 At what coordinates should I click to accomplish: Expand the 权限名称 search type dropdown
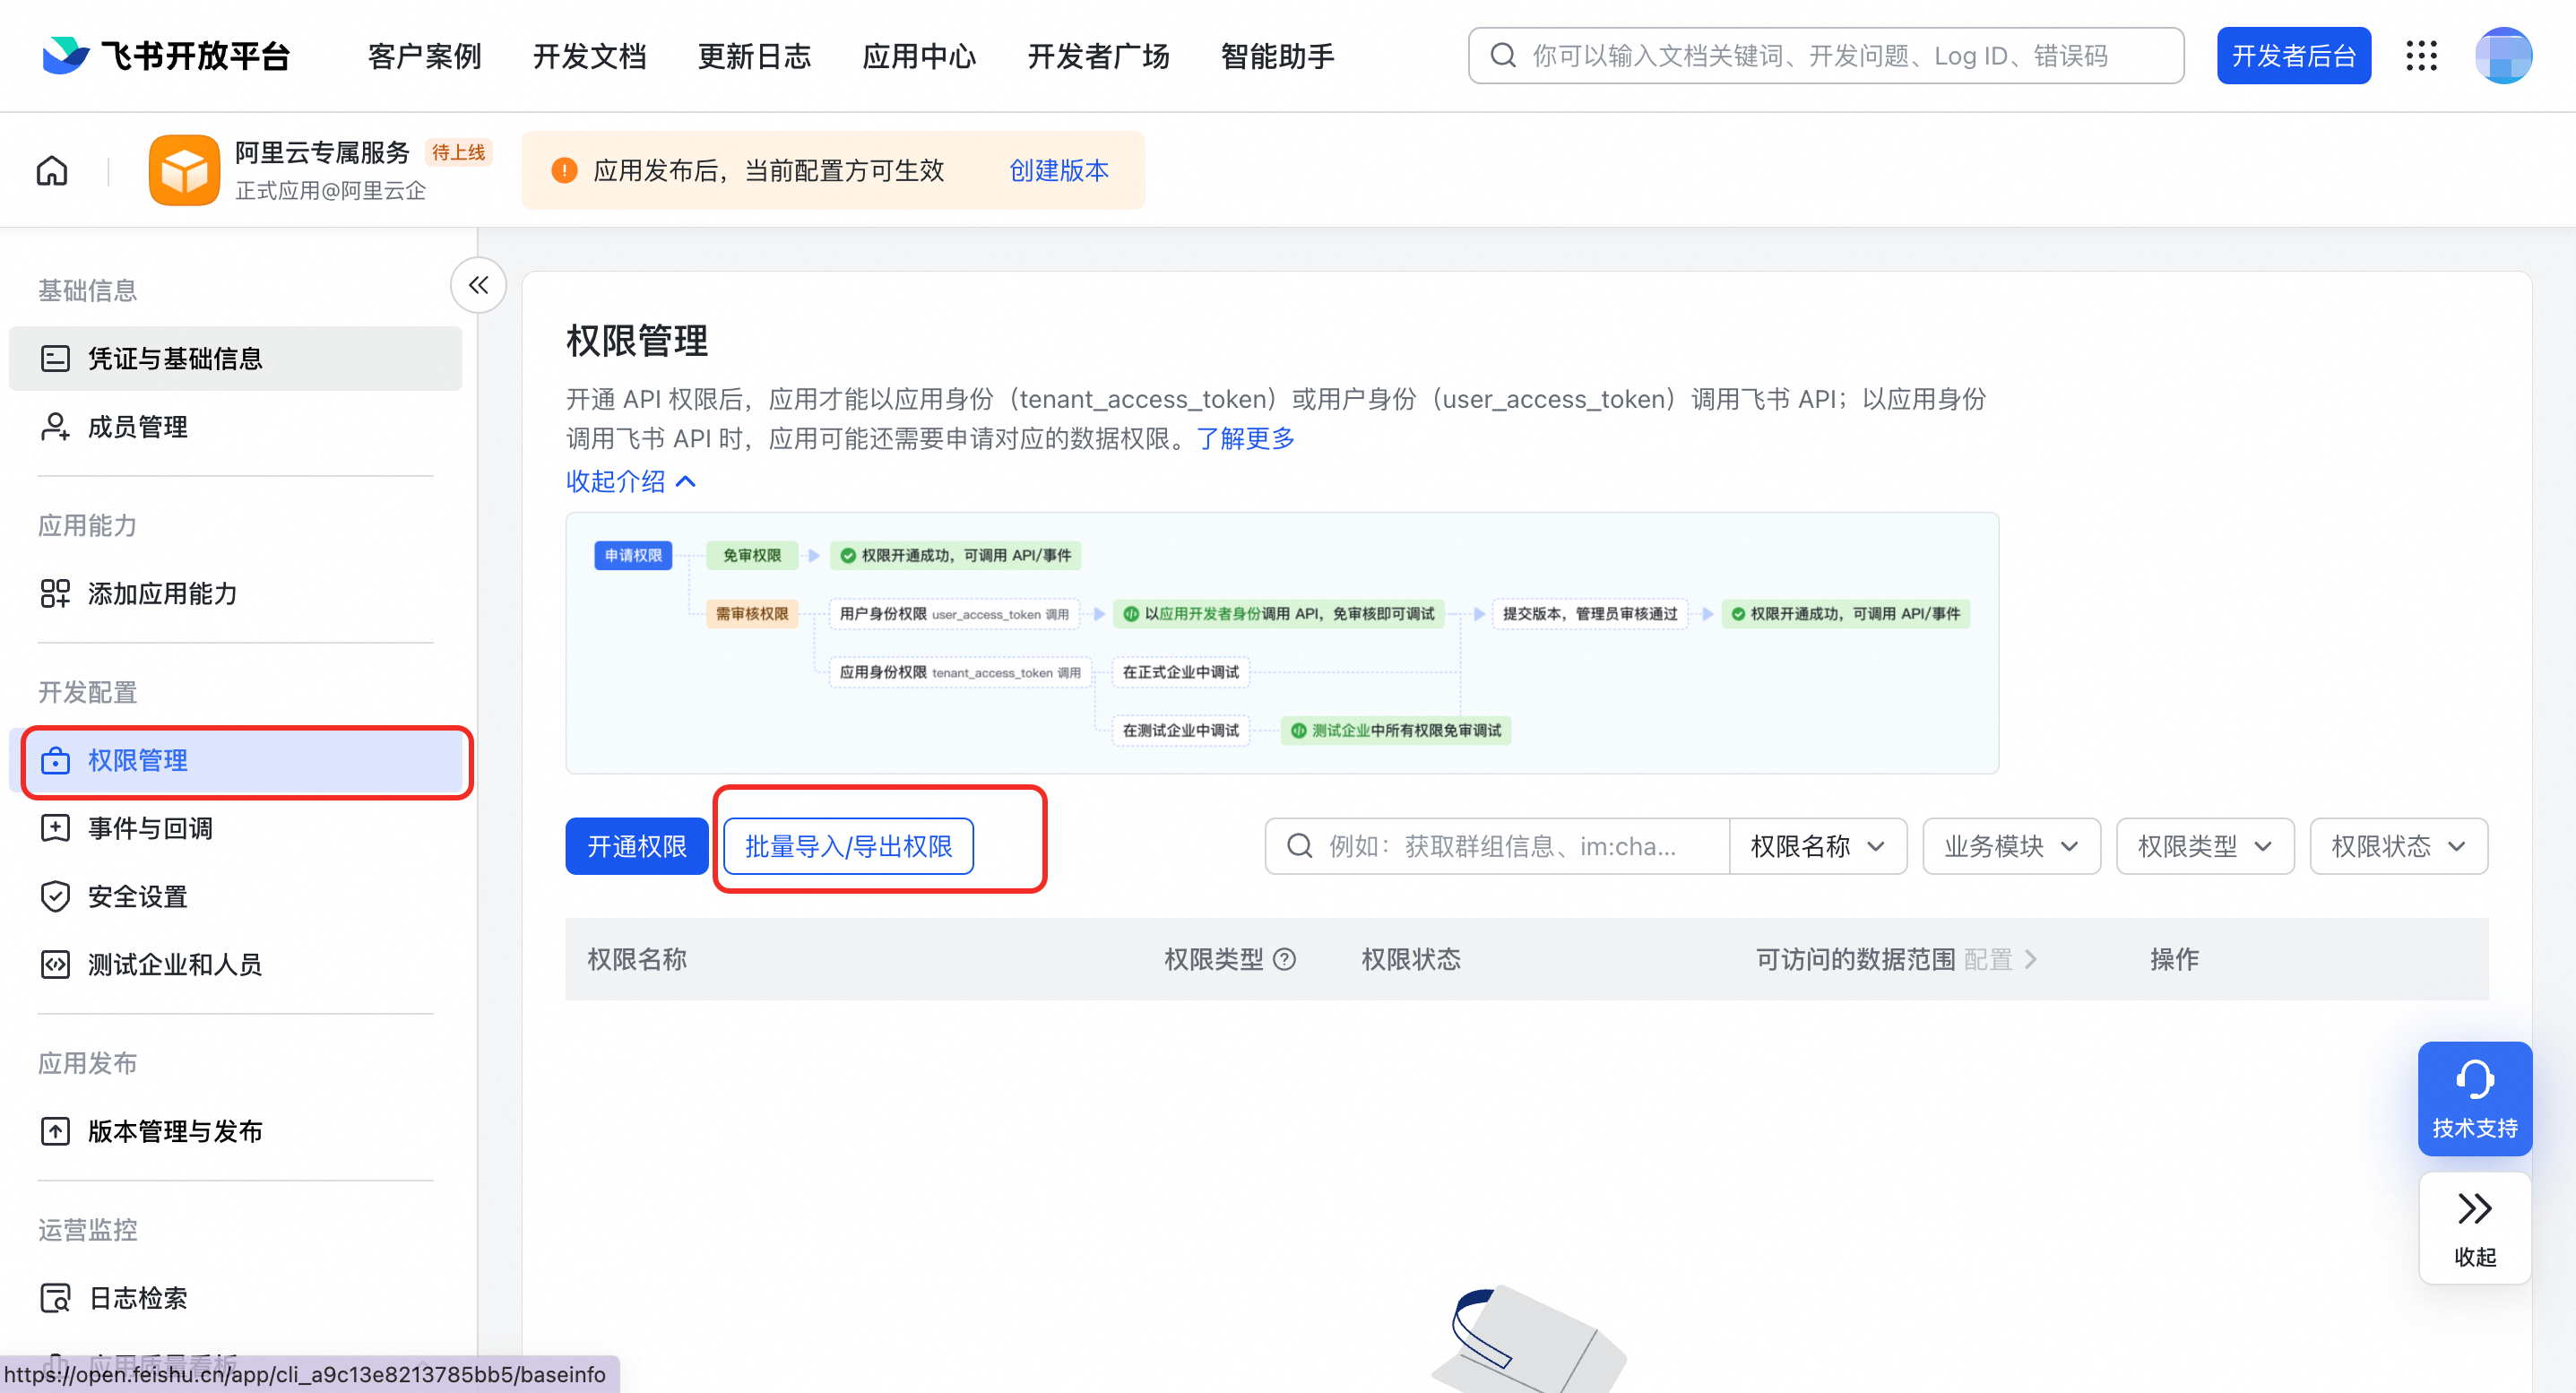pos(1817,847)
